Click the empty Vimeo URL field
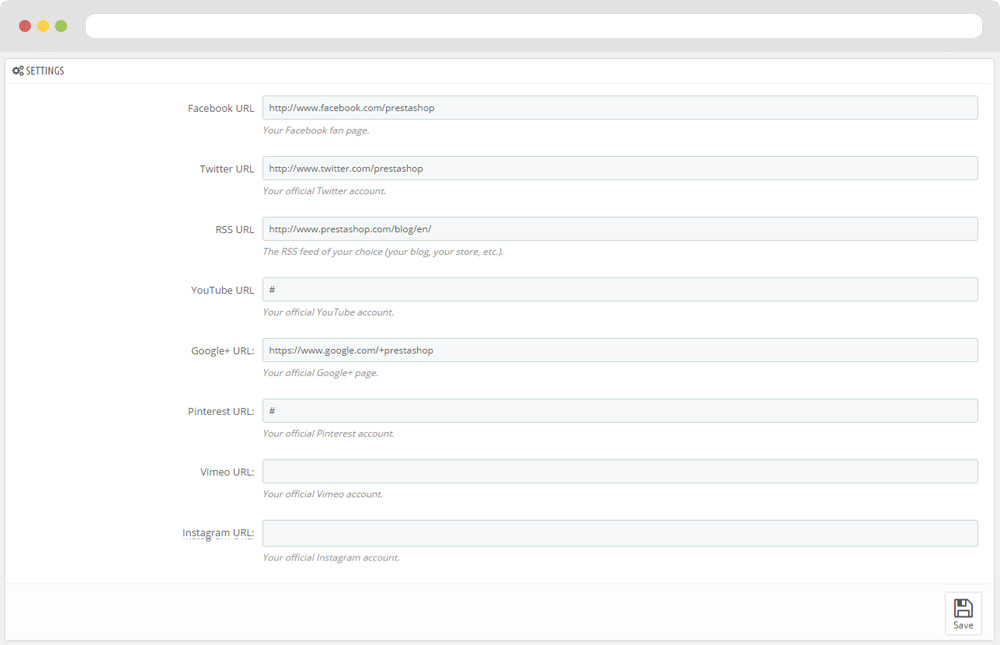 tap(620, 471)
